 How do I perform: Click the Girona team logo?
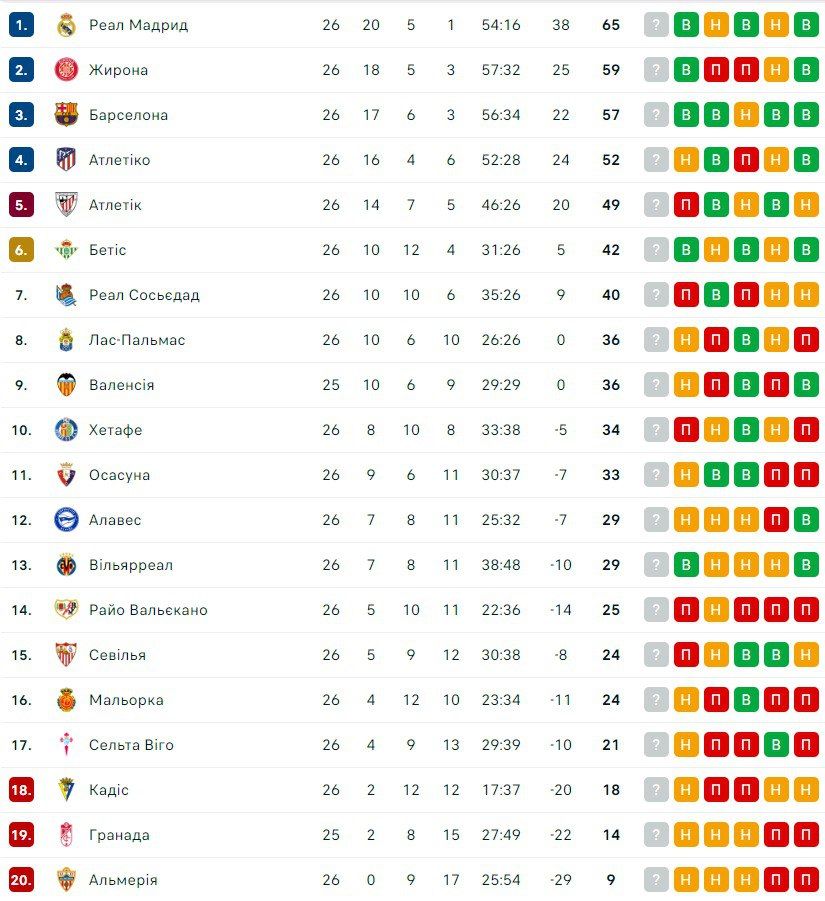[66, 70]
